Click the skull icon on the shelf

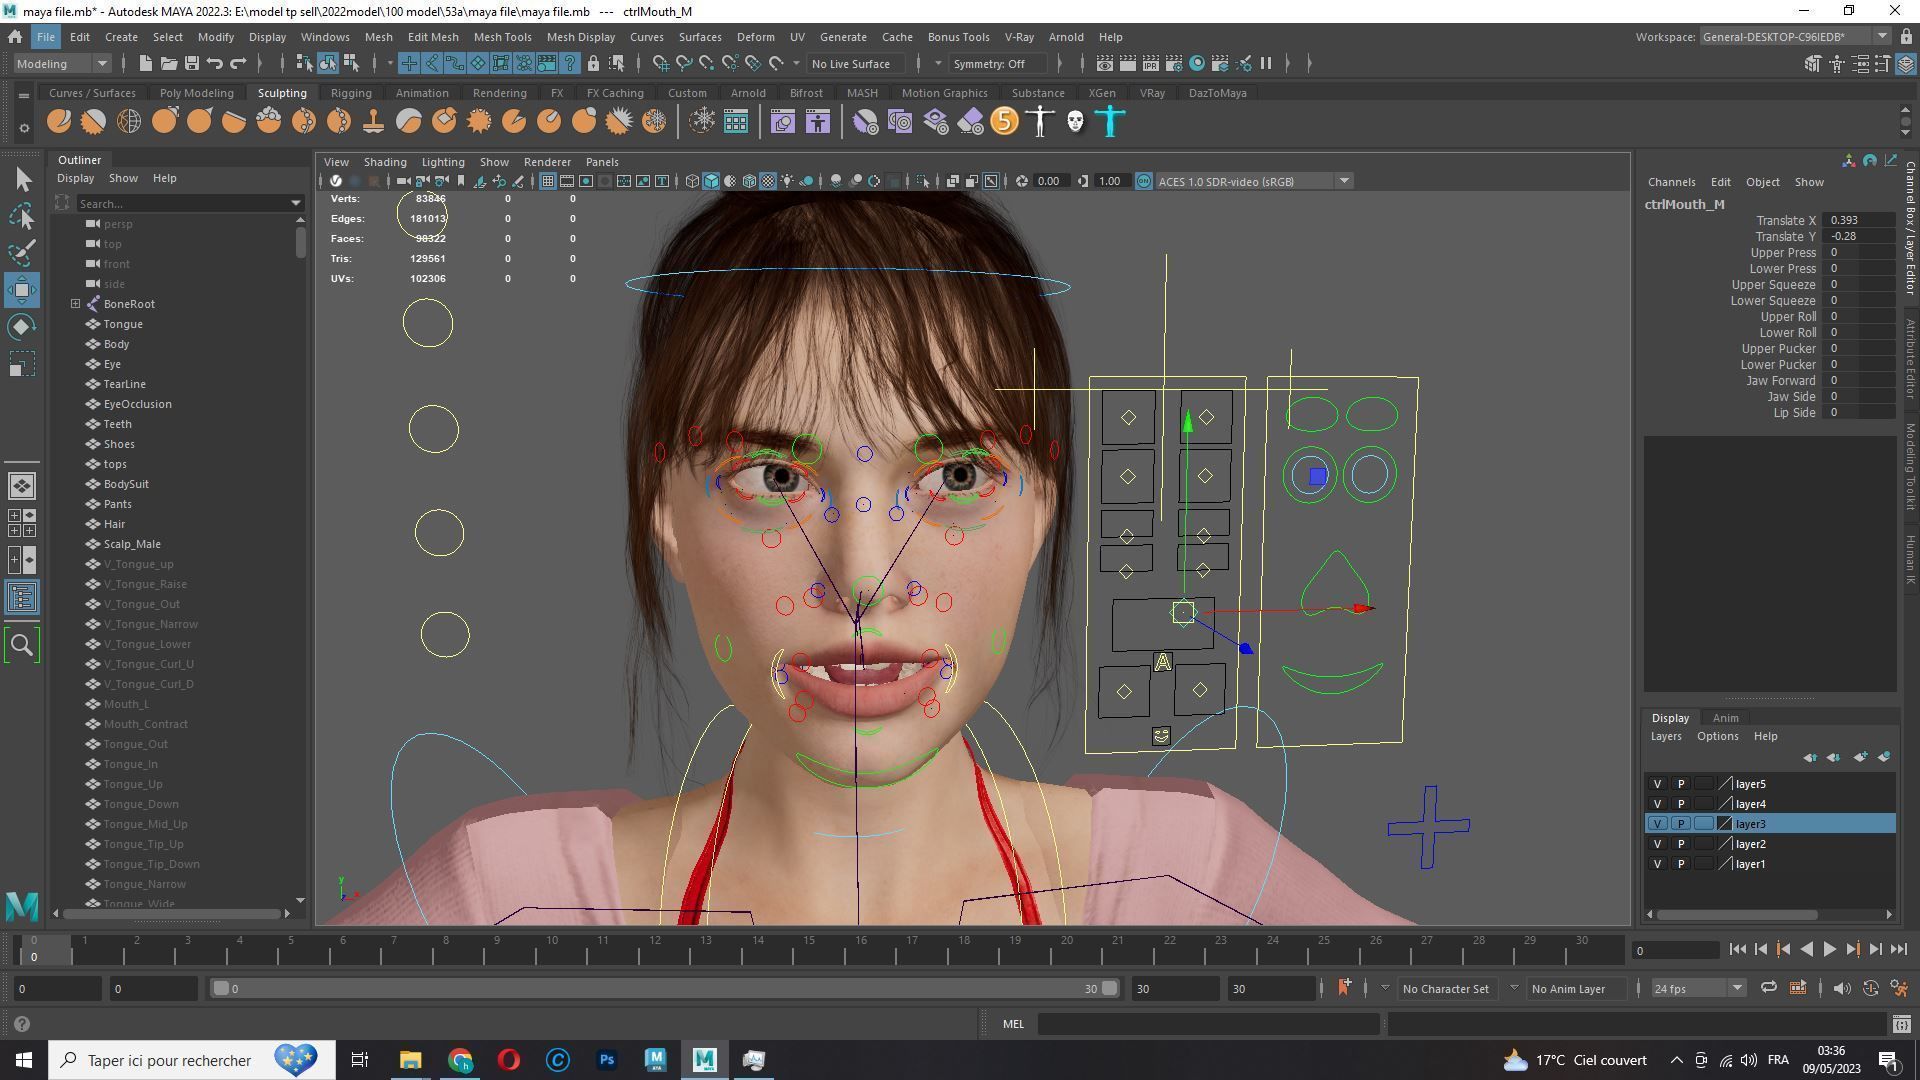click(1075, 122)
